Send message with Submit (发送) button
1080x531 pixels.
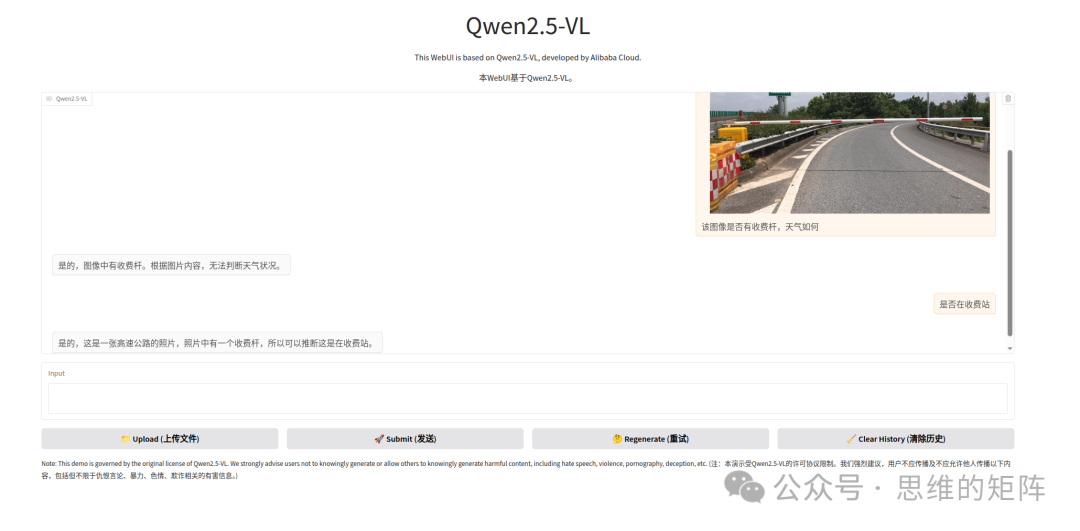tap(405, 439)
